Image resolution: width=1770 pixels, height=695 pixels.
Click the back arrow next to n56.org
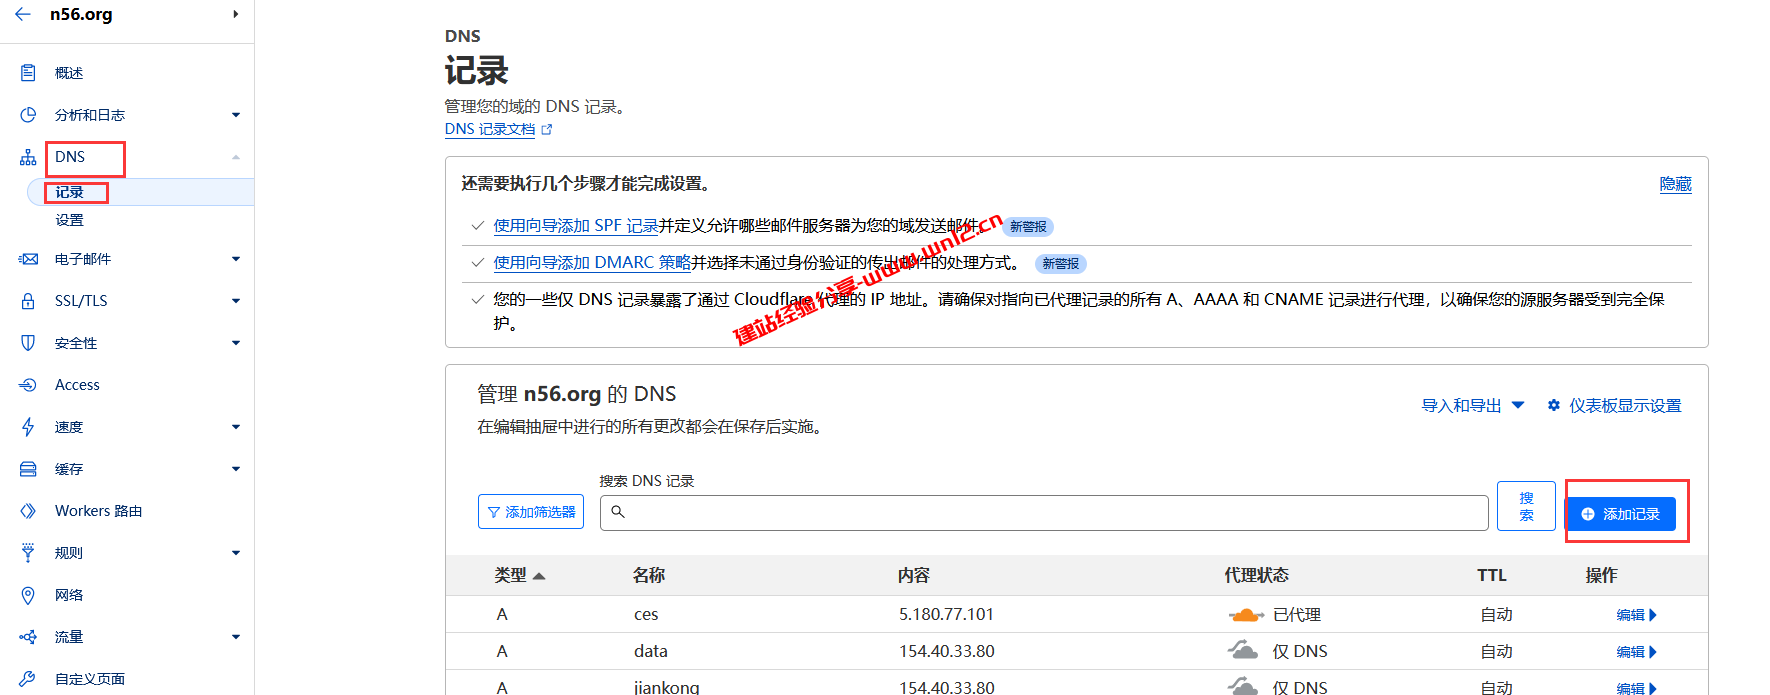[23, 14]
